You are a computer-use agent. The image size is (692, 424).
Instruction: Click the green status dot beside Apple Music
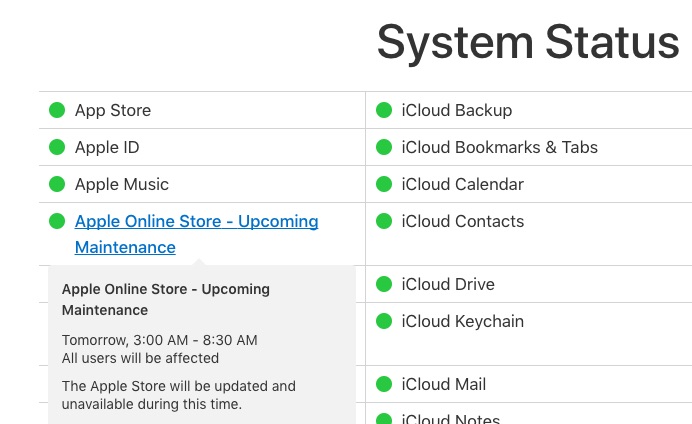[57, 184]
